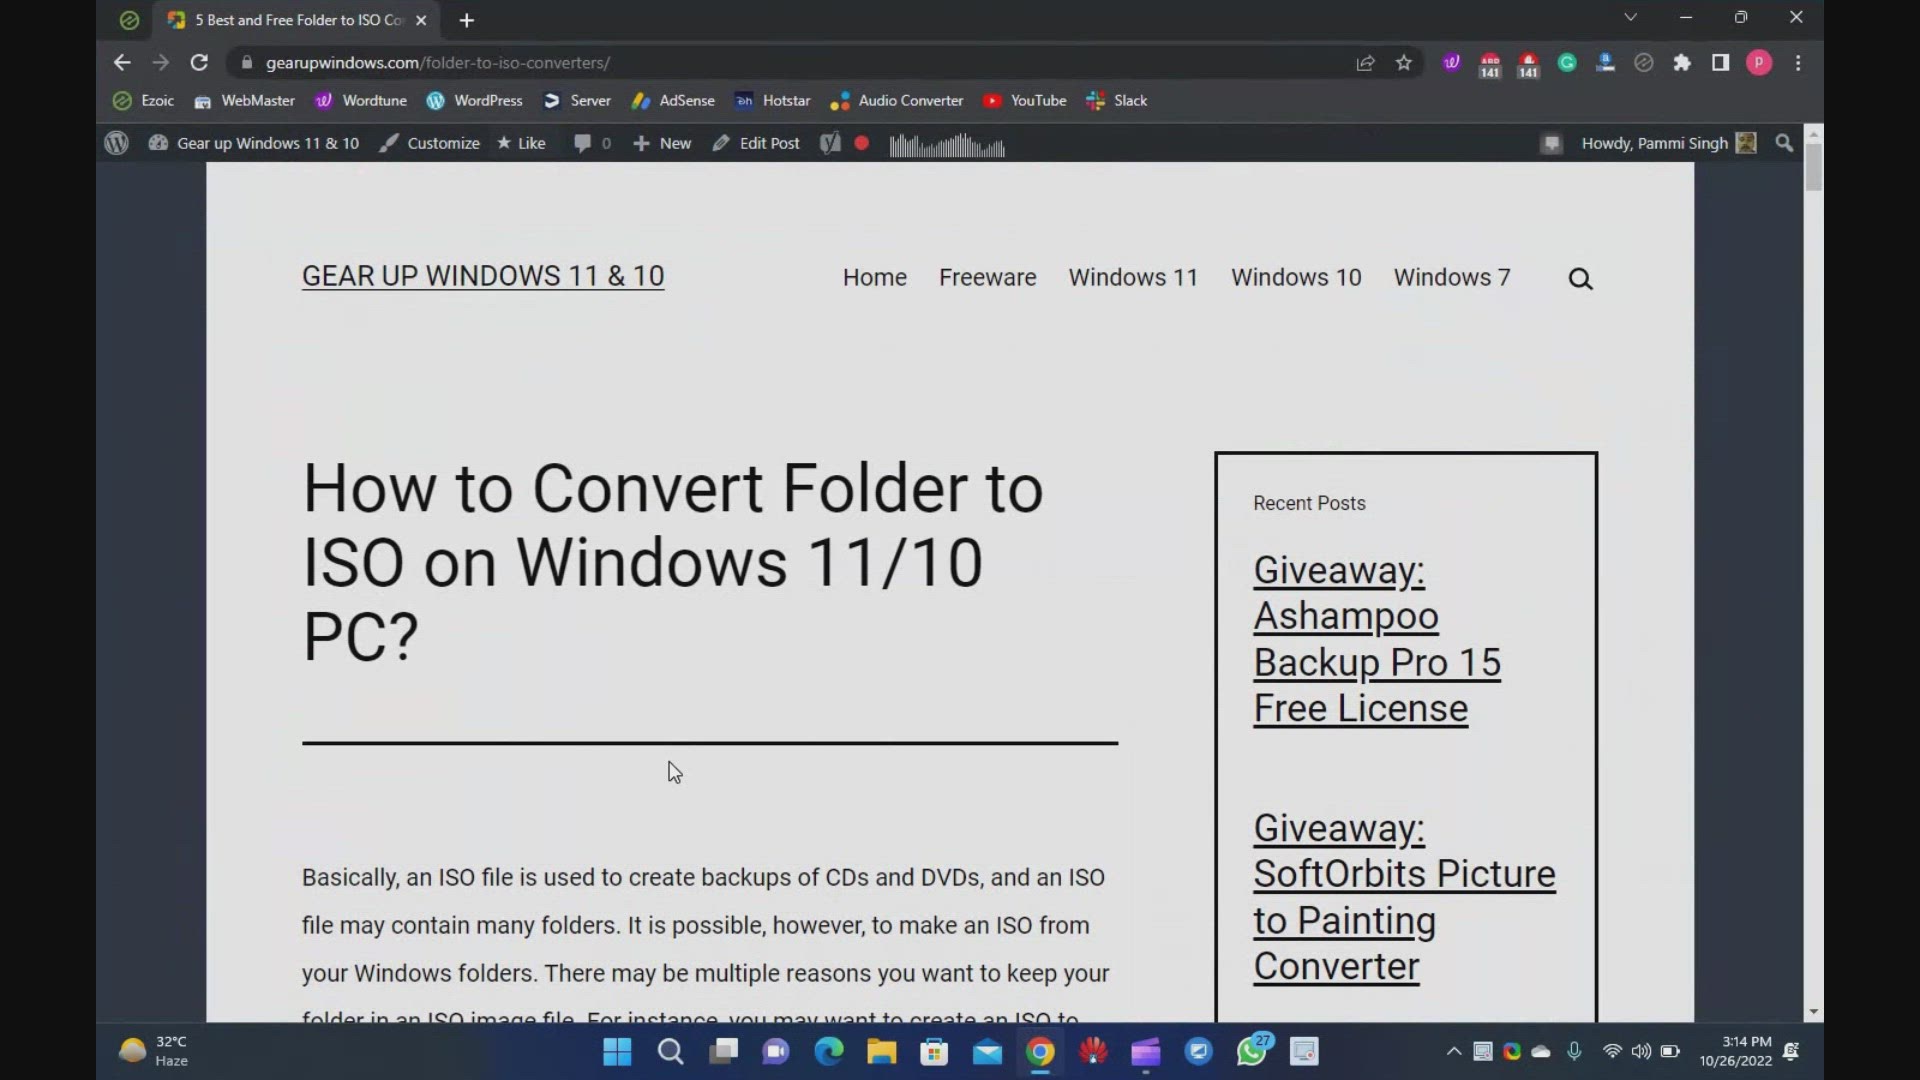Screen dimensions: 1920x1080
Task: Reload the page with the refresh icon
Action: pyautogui.click(x=199, y=62)
